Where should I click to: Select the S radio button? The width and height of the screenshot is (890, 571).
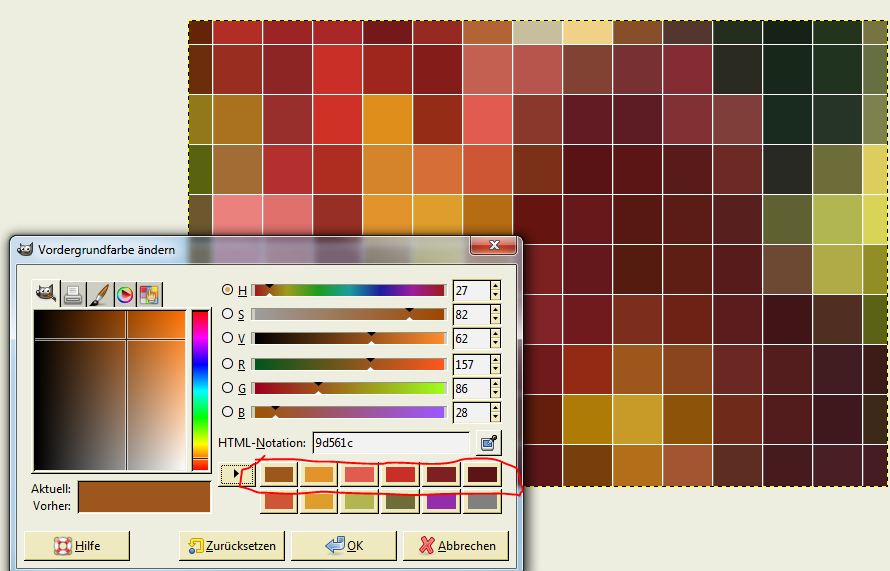pos(228,313)
